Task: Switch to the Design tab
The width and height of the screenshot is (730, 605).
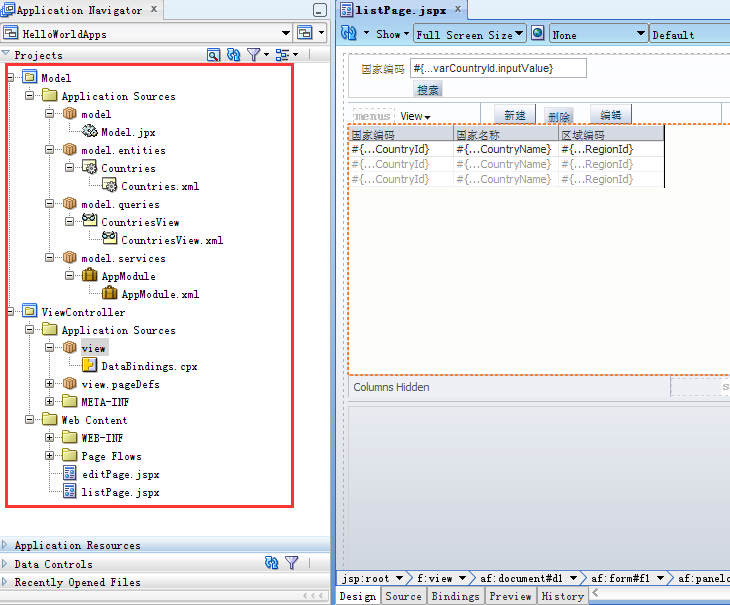Action: (x=358, y=596)
